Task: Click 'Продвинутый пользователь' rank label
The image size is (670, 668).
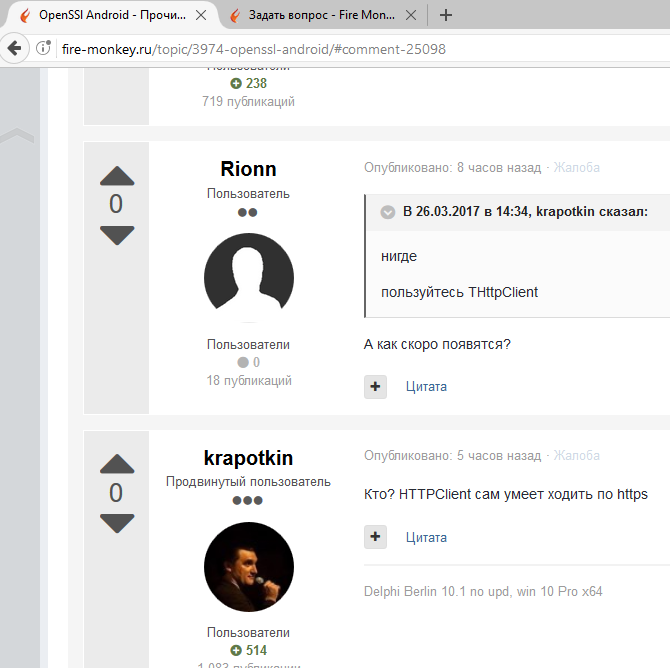Action: 248,482
